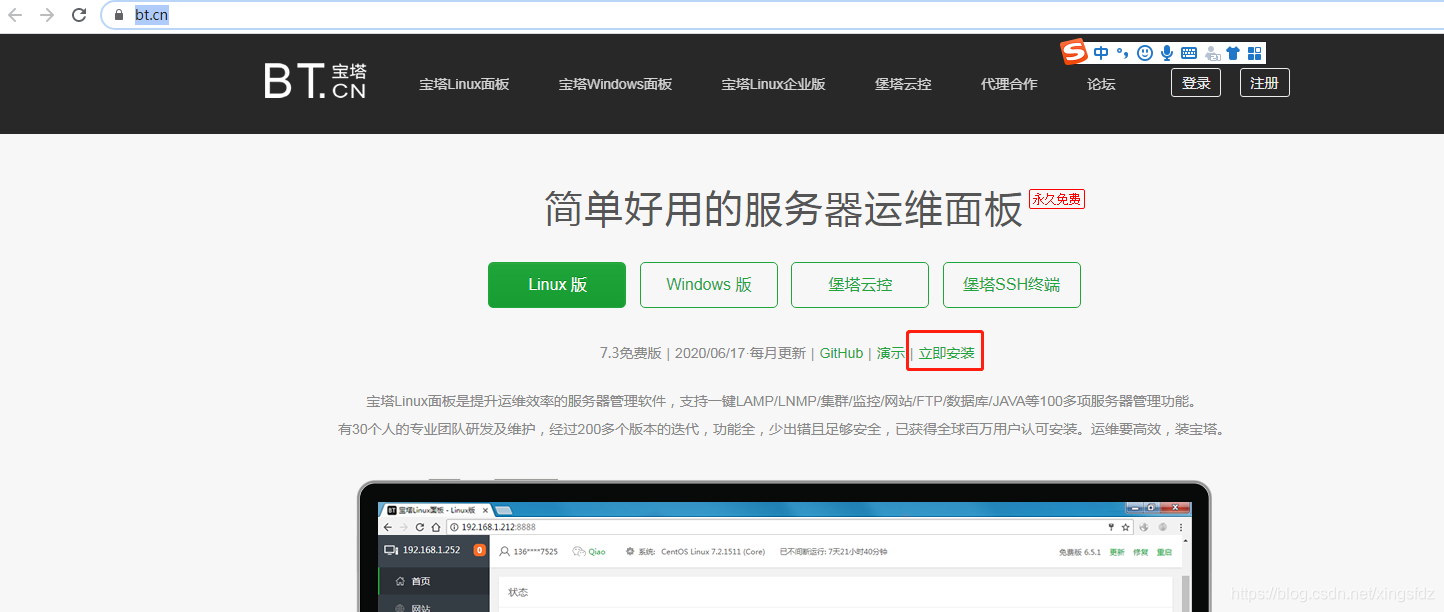Screen dimensions: 1444x612
Task: Go to the 论坛 forum nav item
Action: coord(1101,84)
